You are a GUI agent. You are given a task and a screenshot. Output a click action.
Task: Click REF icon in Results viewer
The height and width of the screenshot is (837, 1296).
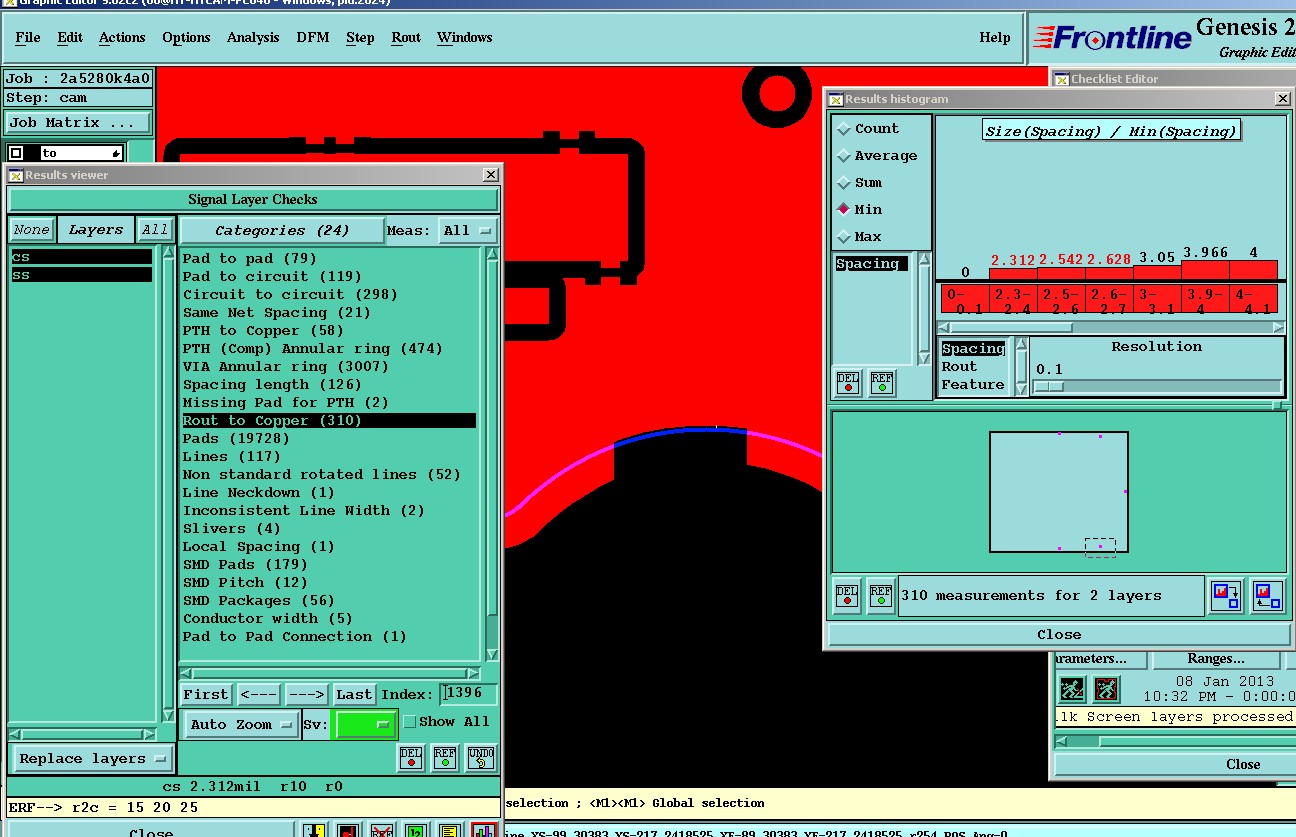[445, 758]
